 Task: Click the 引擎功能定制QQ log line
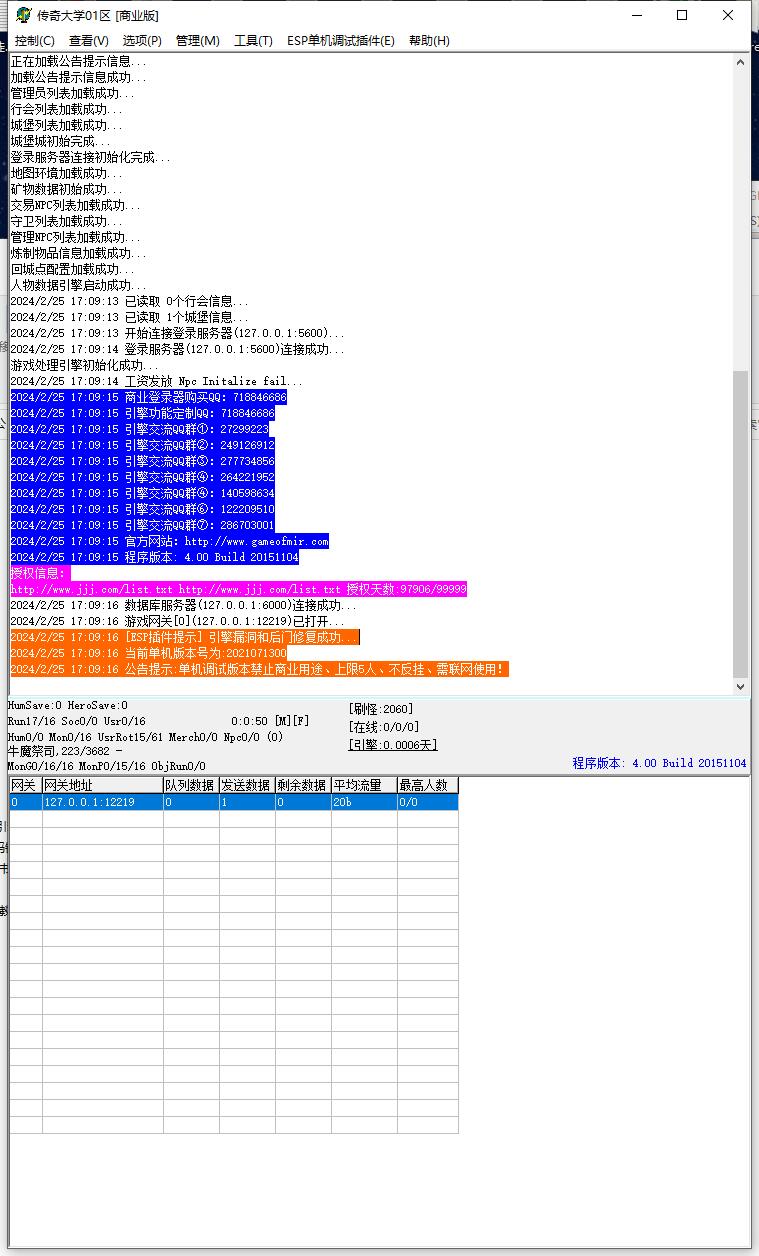142,413
